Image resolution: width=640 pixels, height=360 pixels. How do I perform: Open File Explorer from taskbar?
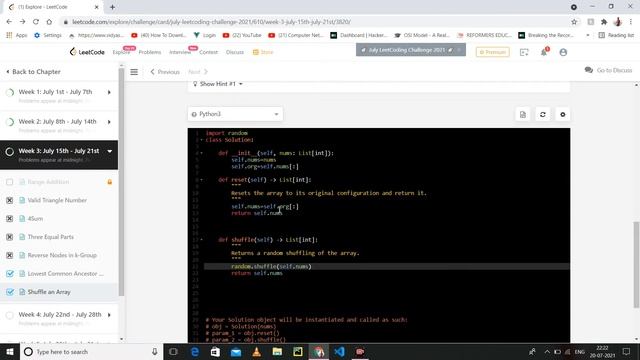277,352
